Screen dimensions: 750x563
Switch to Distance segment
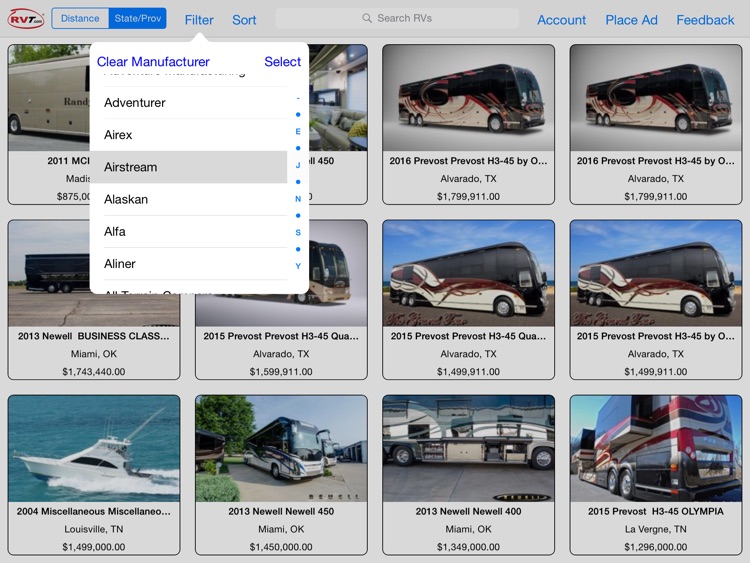80,18
